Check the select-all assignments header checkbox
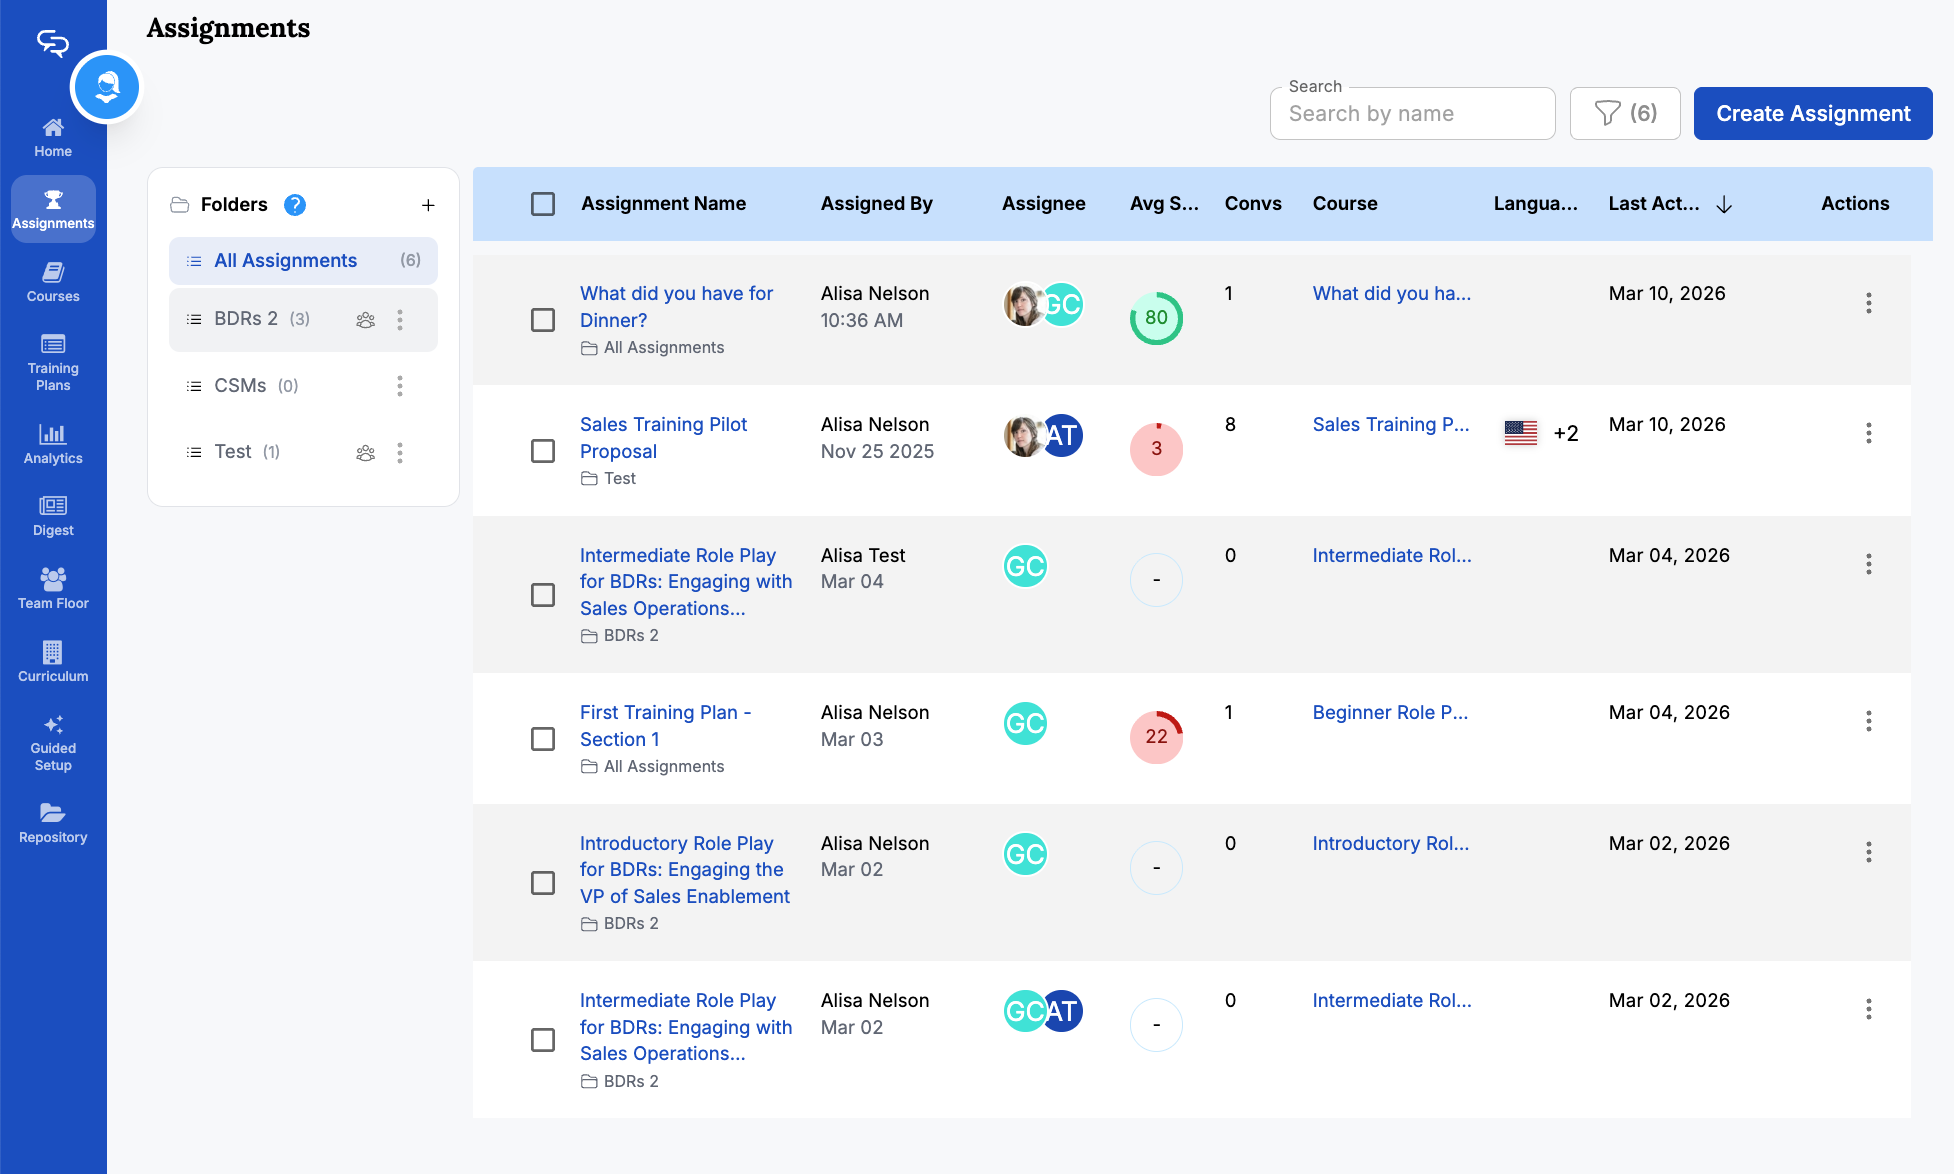Screen dimensions: 1954x1174 click(543, 204)
